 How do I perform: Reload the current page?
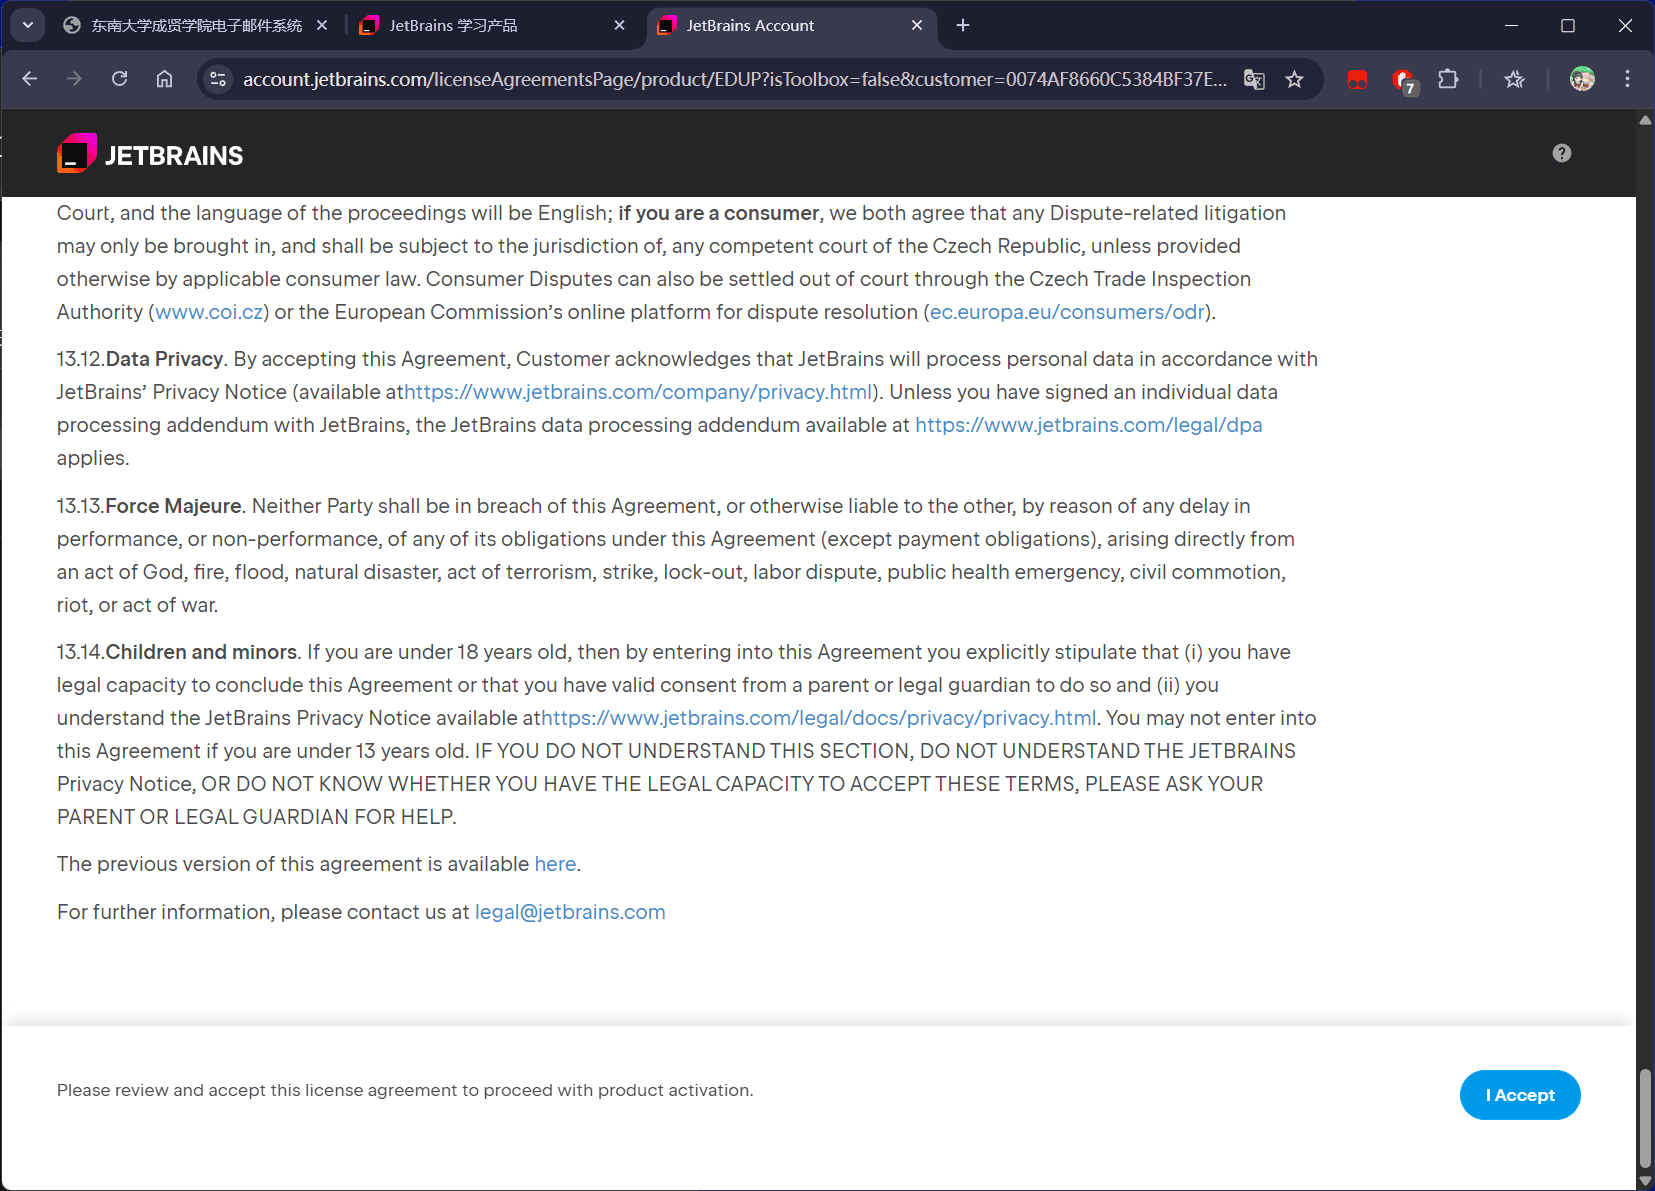point(120,79)
